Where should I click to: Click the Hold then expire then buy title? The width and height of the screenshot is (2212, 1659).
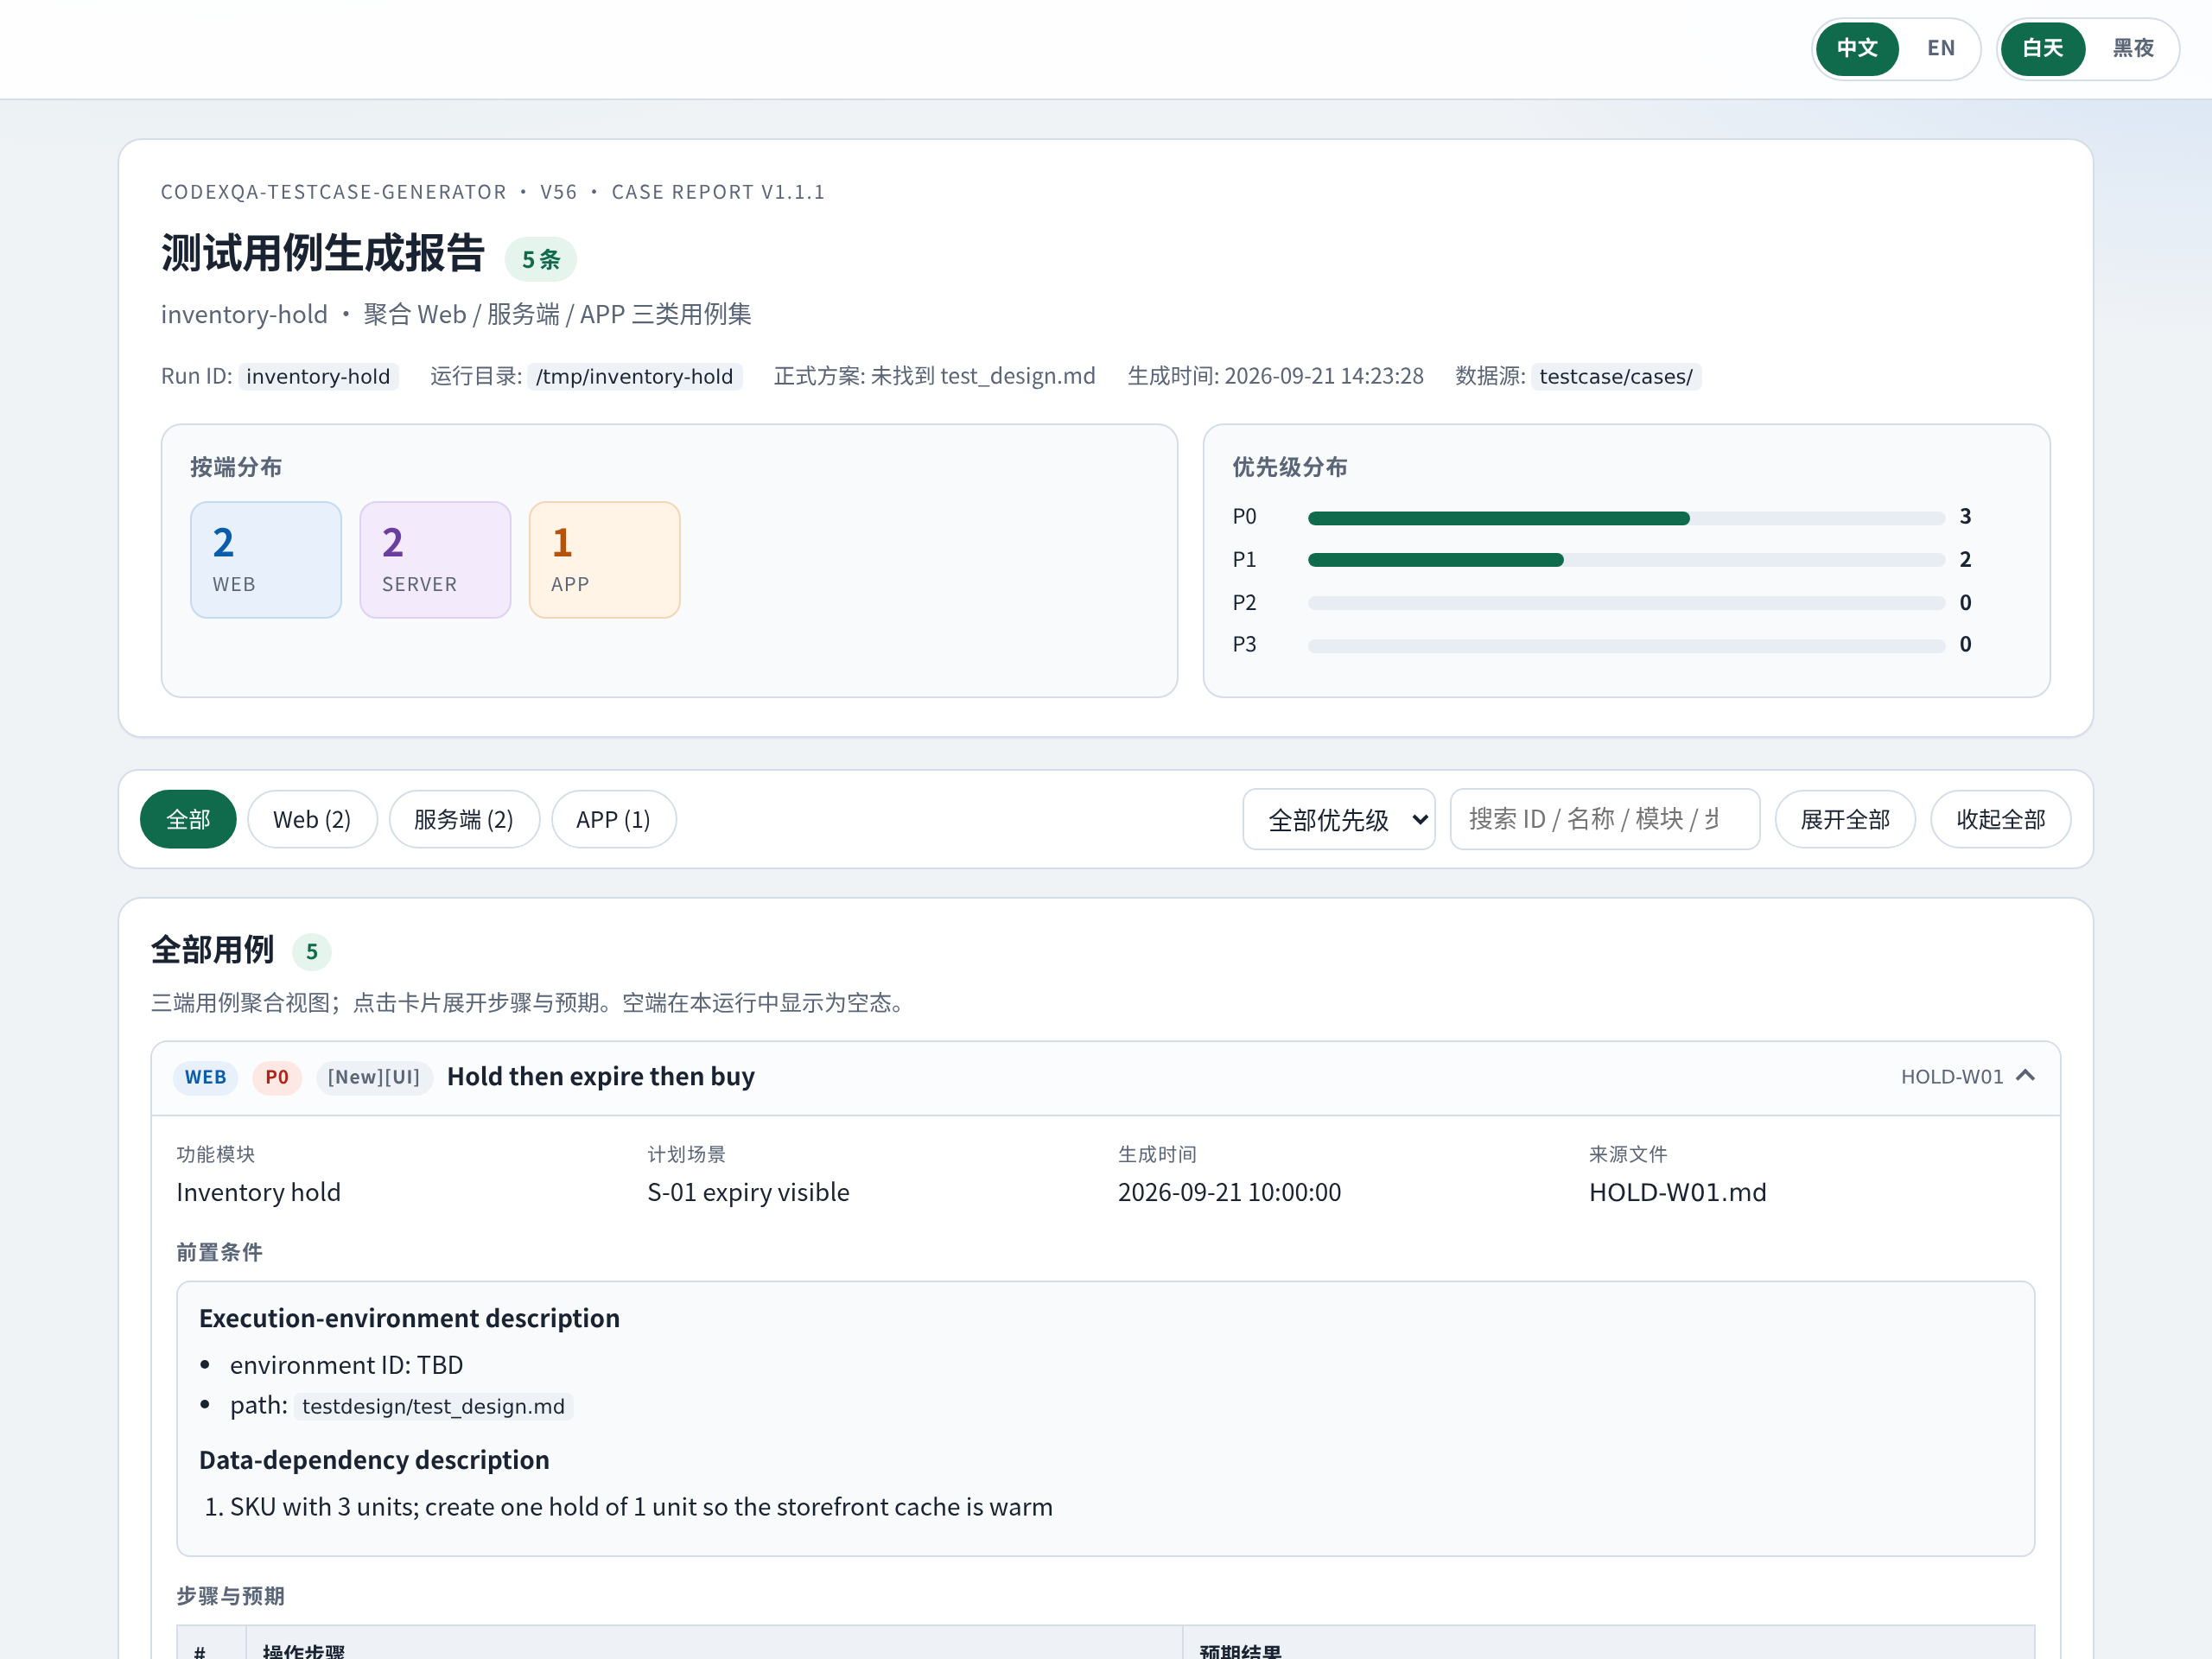601,1076
